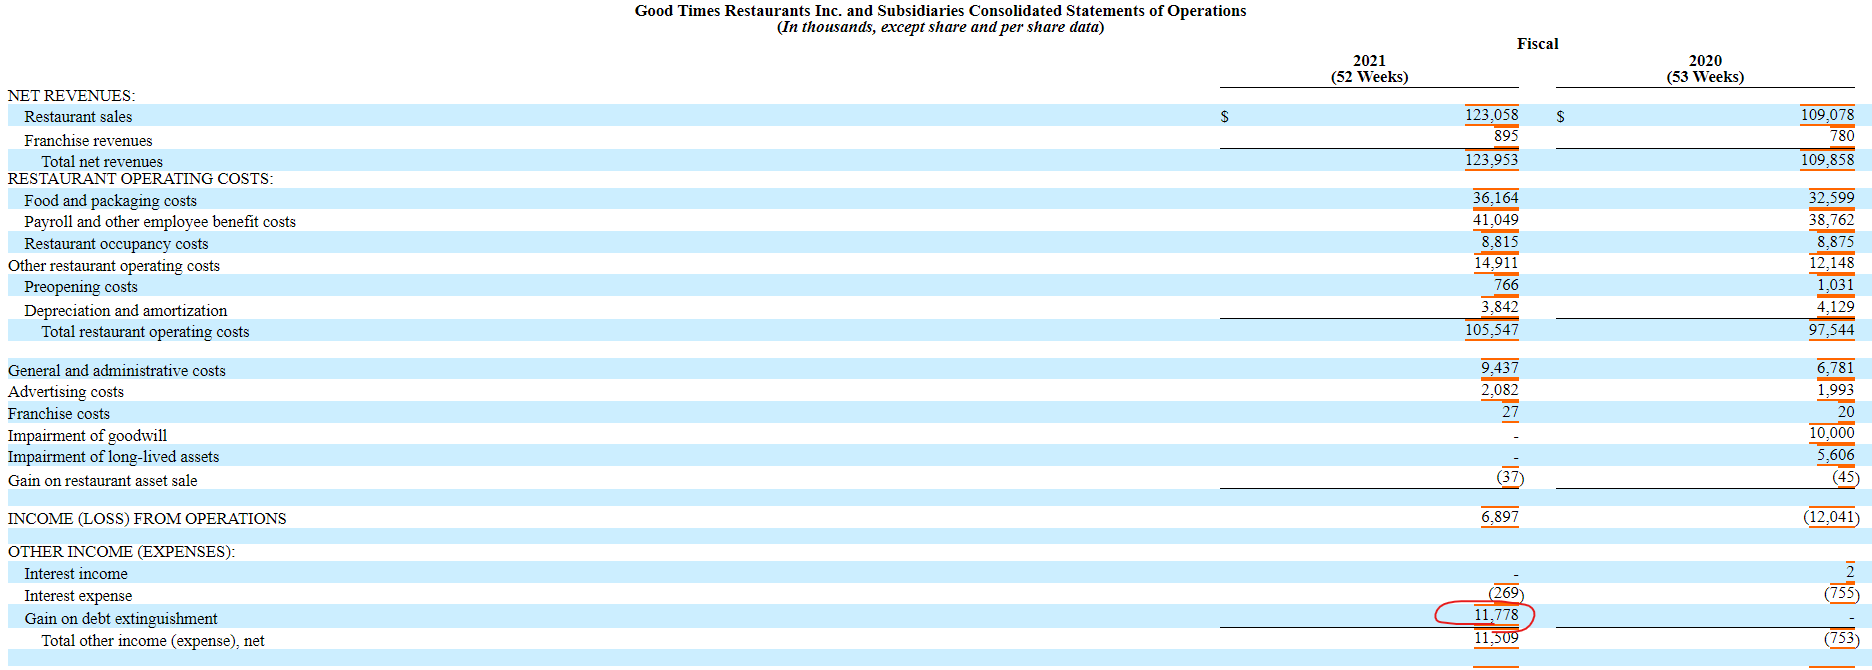
Task: Select 2021 interest expense (269)
Action: click(1506, 593)
